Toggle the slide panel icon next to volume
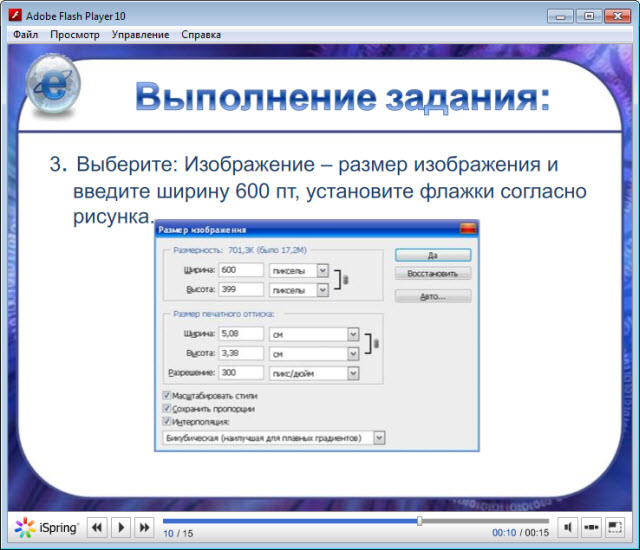 [x=591, y=528]
